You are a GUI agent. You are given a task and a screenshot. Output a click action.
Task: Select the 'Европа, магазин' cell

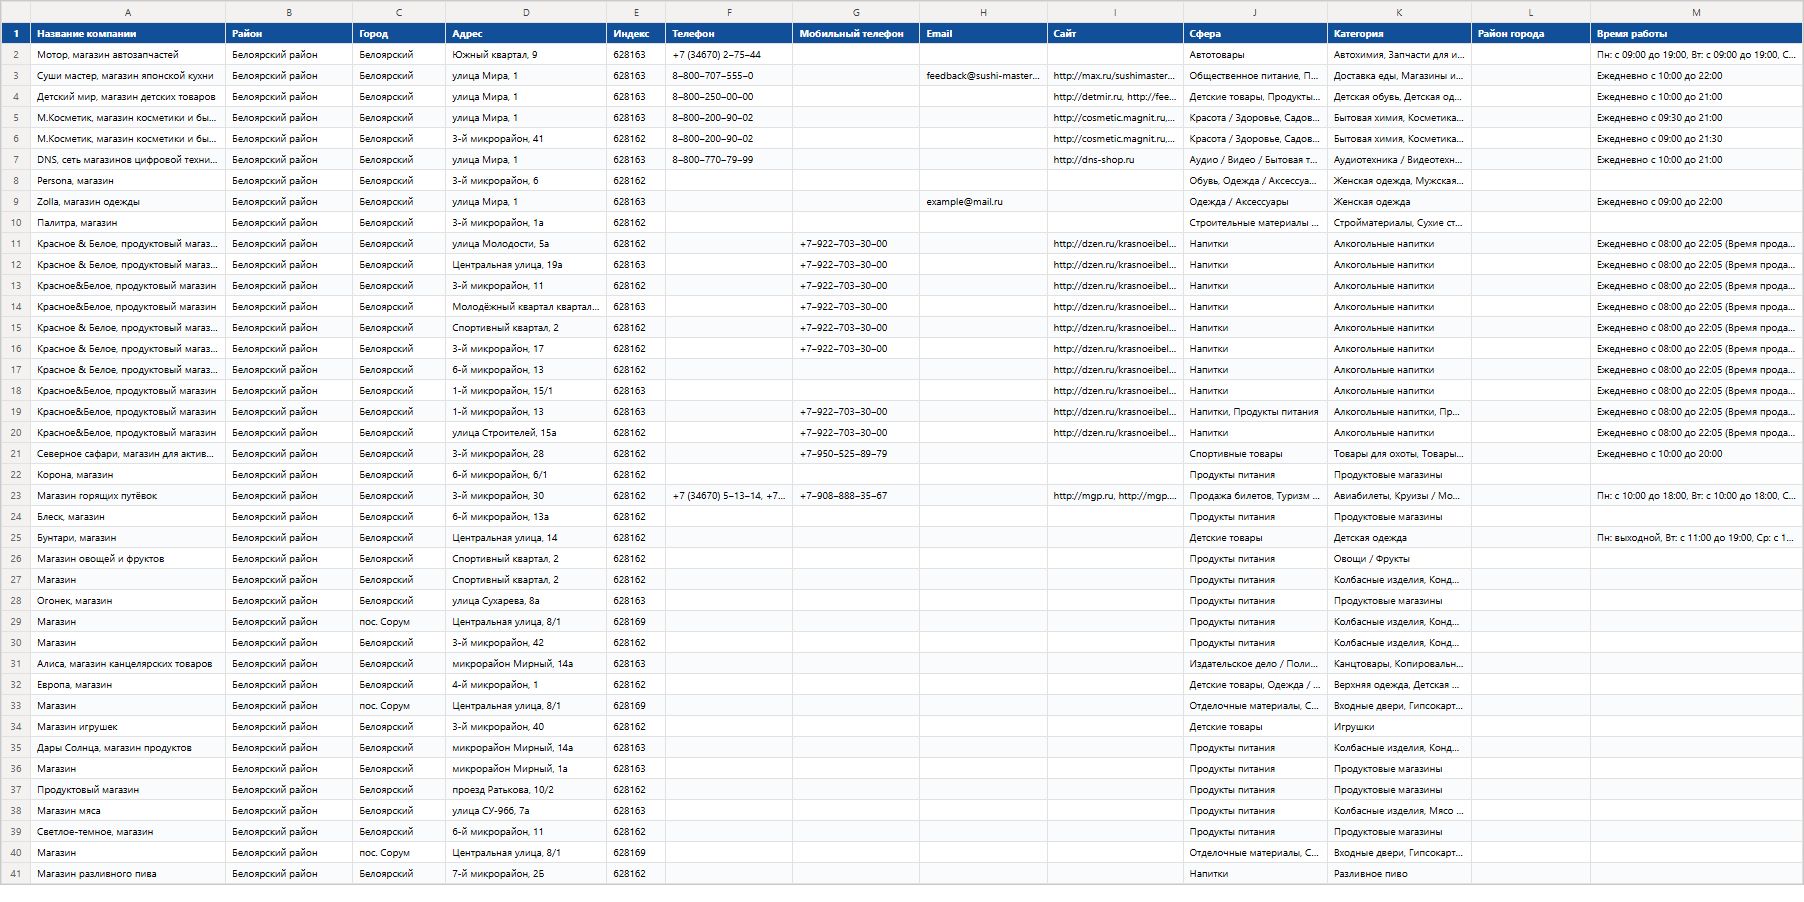pyautogui.click(x=128, y=685)
